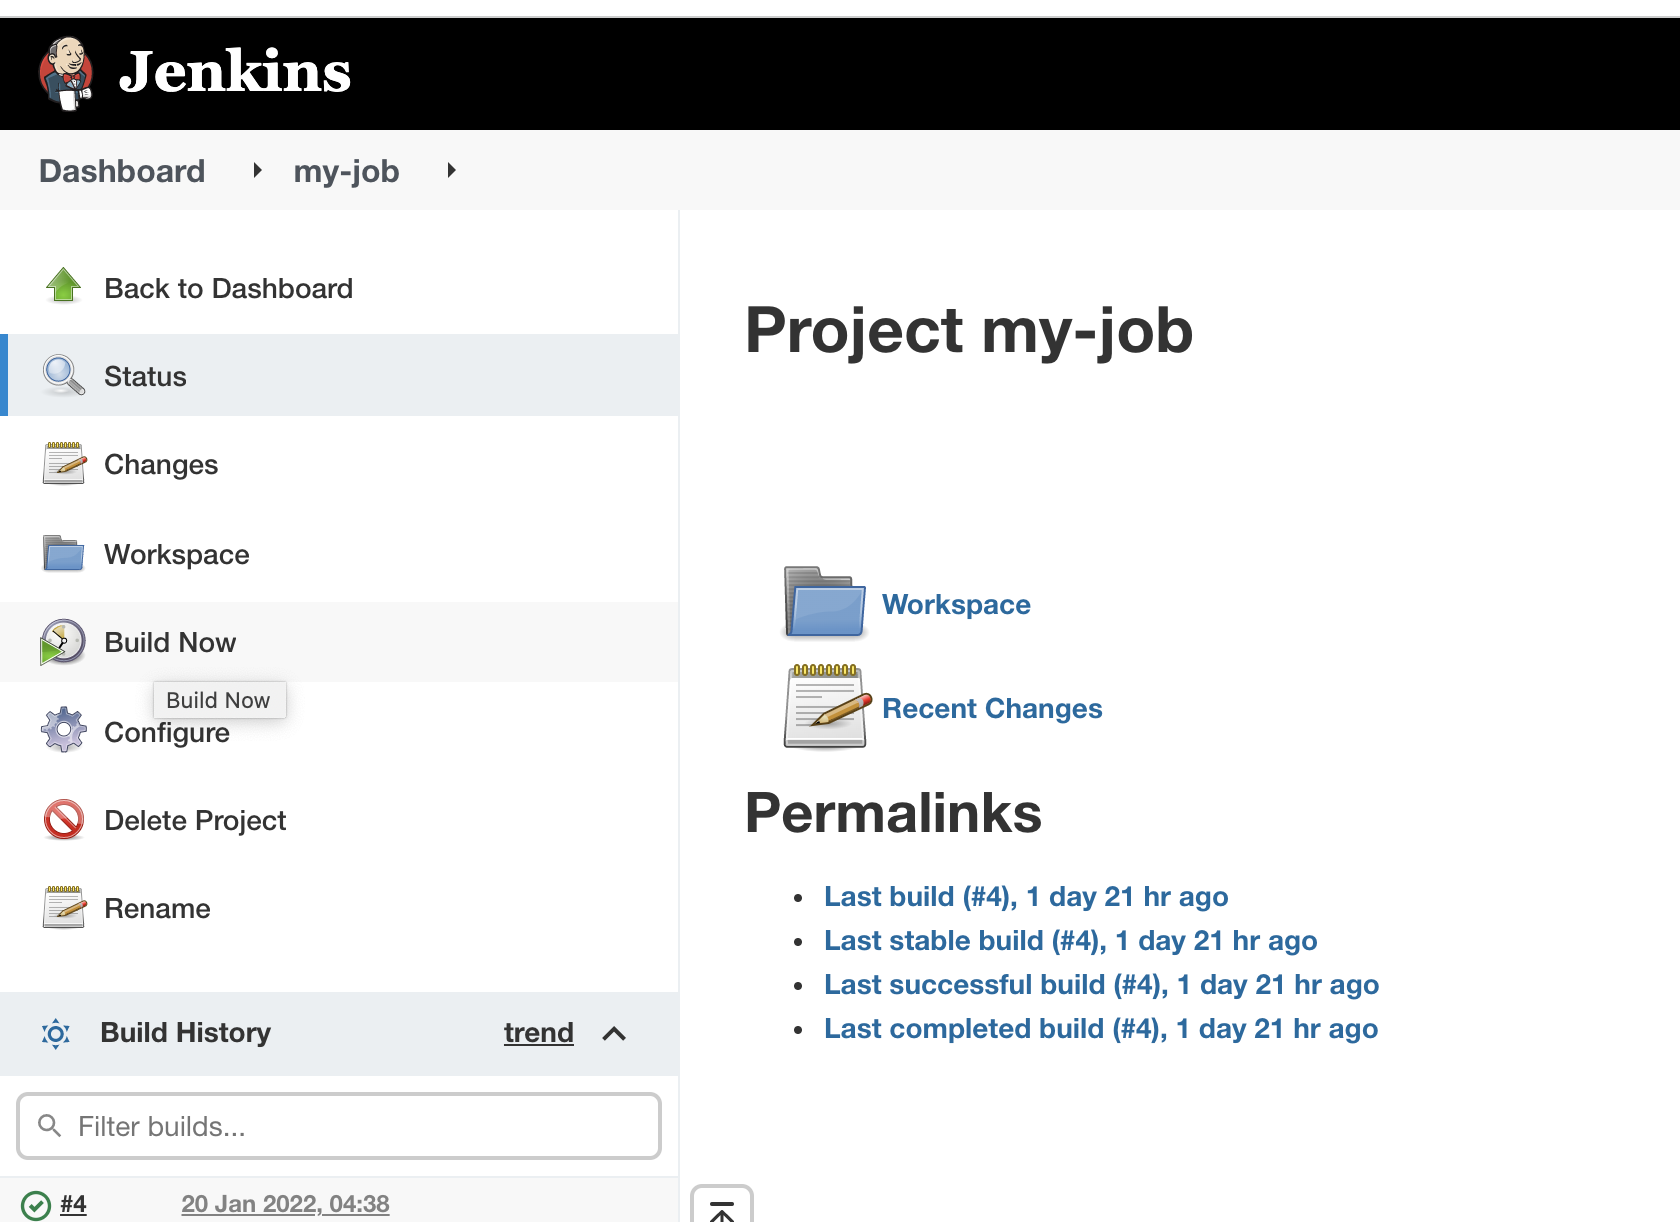The width and height of the screenshot is (1680, 1222).
Task: Open Workspace from the sidebar
Action: pyautogui.click(x=177, y=554)
